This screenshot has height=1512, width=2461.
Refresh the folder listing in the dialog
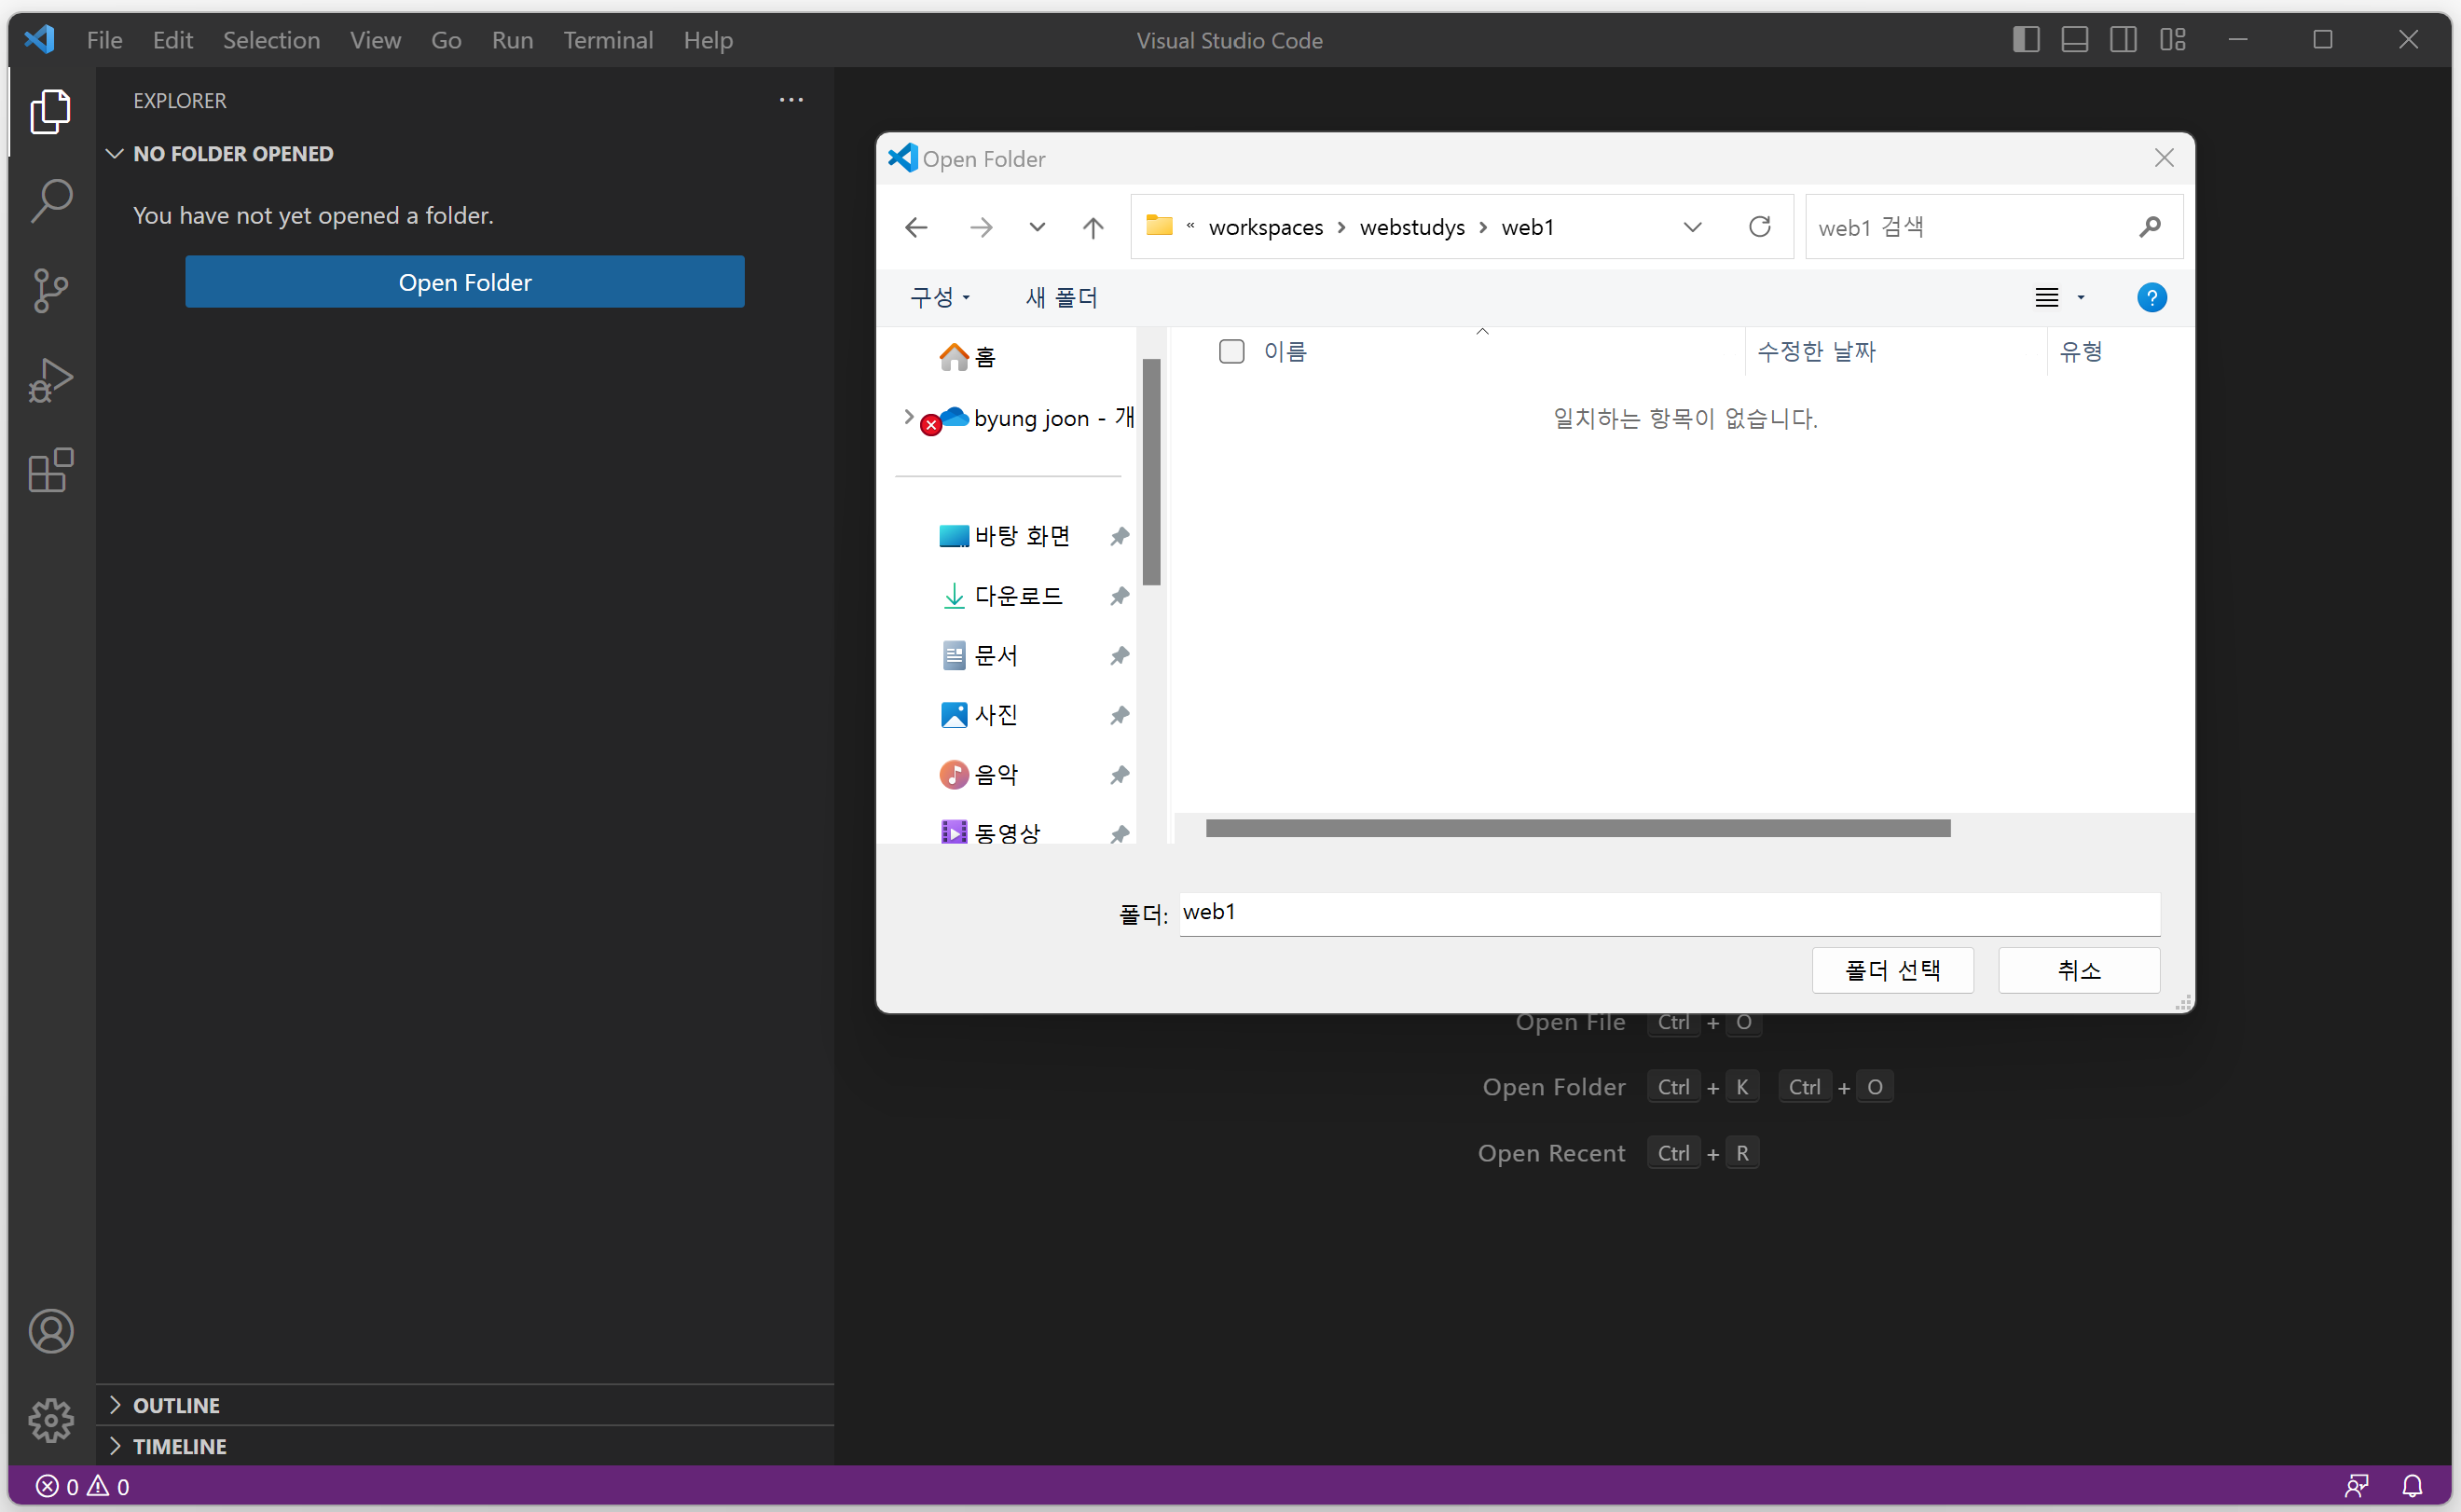coord(1760,227)
